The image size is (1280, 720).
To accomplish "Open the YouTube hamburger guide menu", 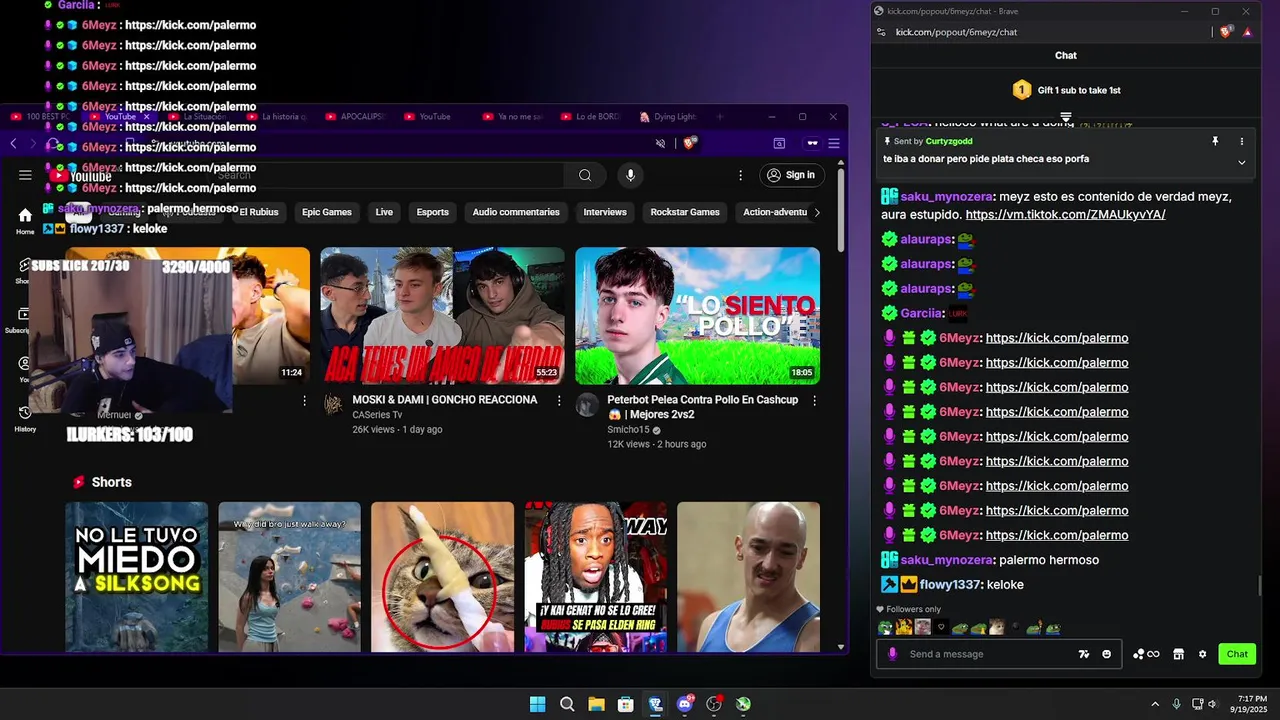I will click(25, 175).
